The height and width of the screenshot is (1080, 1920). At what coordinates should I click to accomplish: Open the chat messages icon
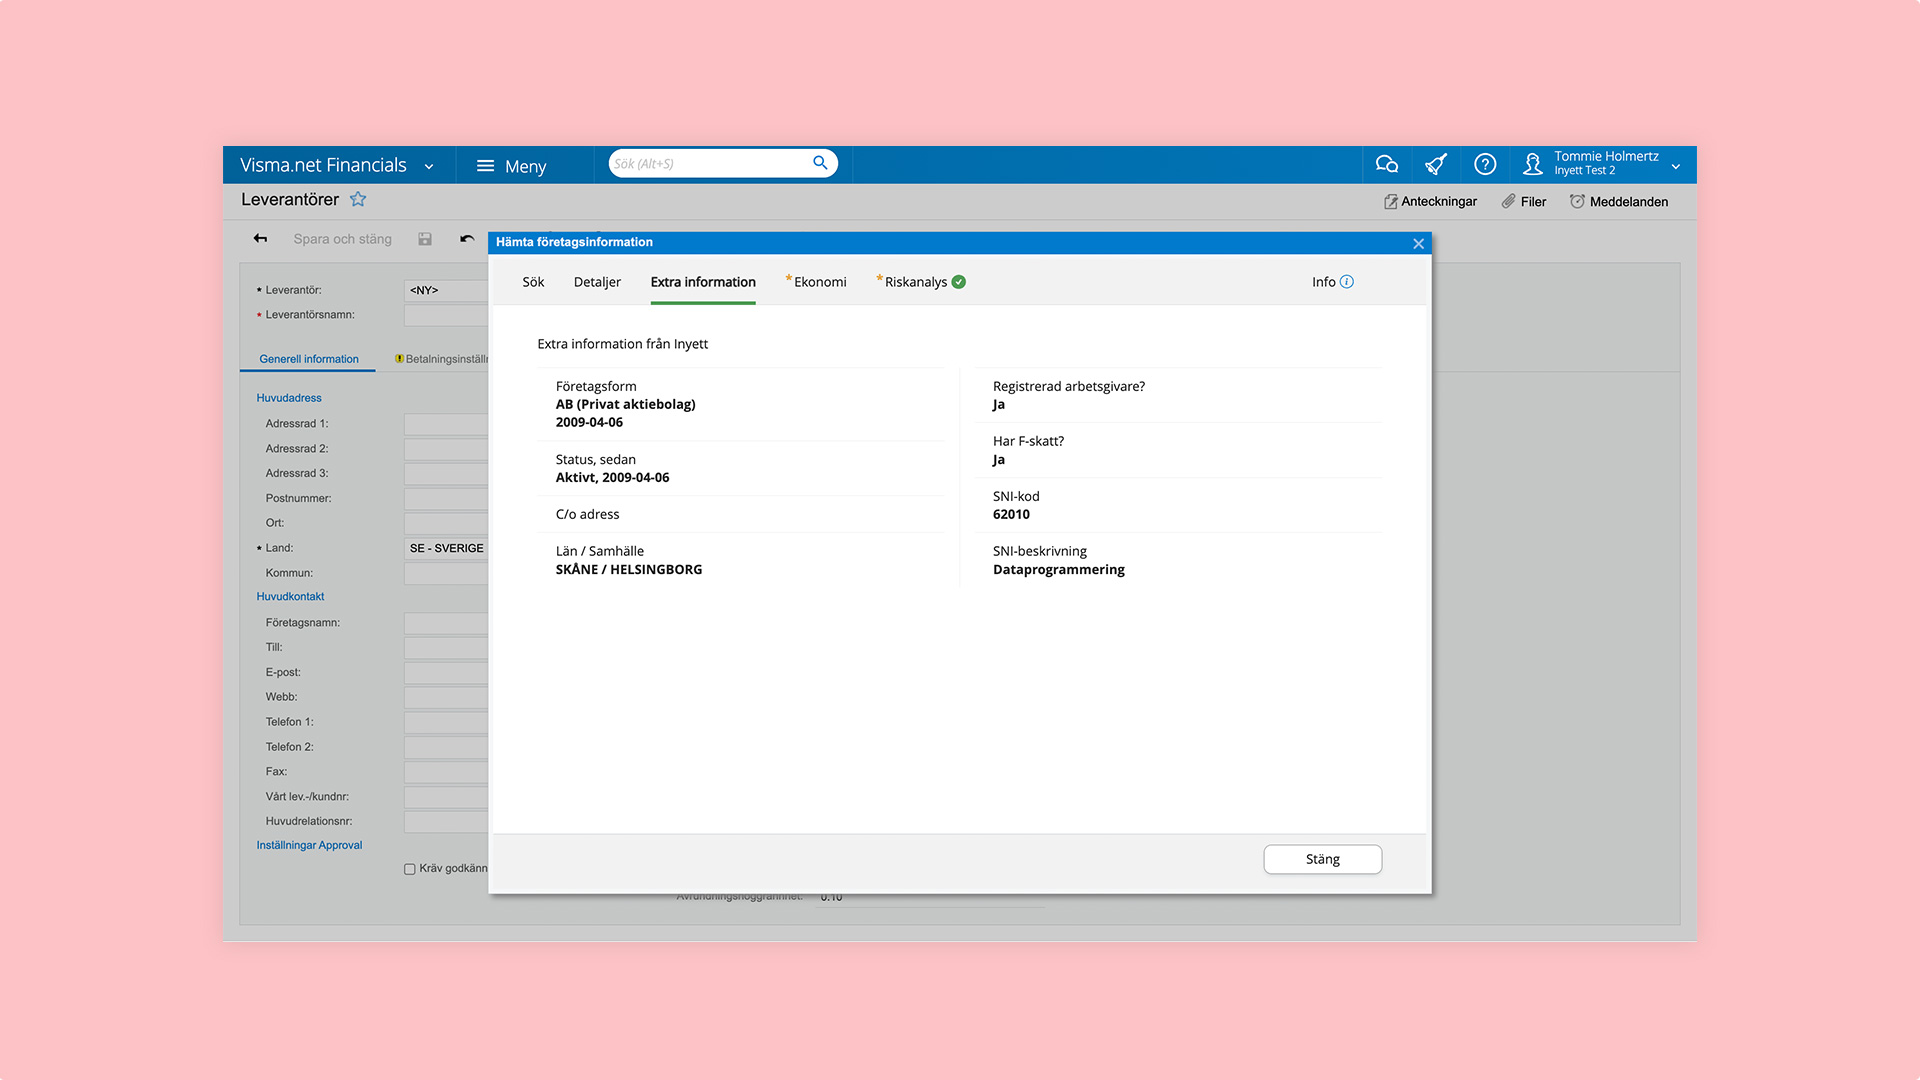tap(1386, 164)
